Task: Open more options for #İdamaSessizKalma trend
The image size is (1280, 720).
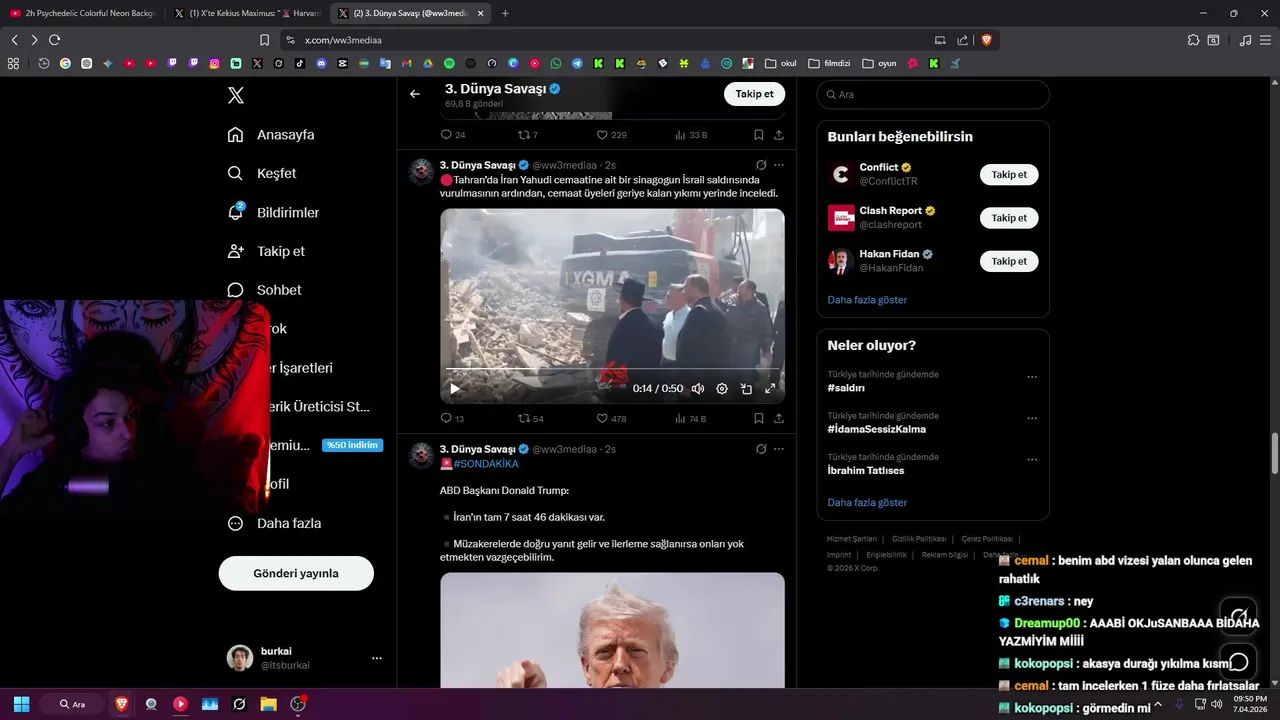Action: (x=1032, y=418)
